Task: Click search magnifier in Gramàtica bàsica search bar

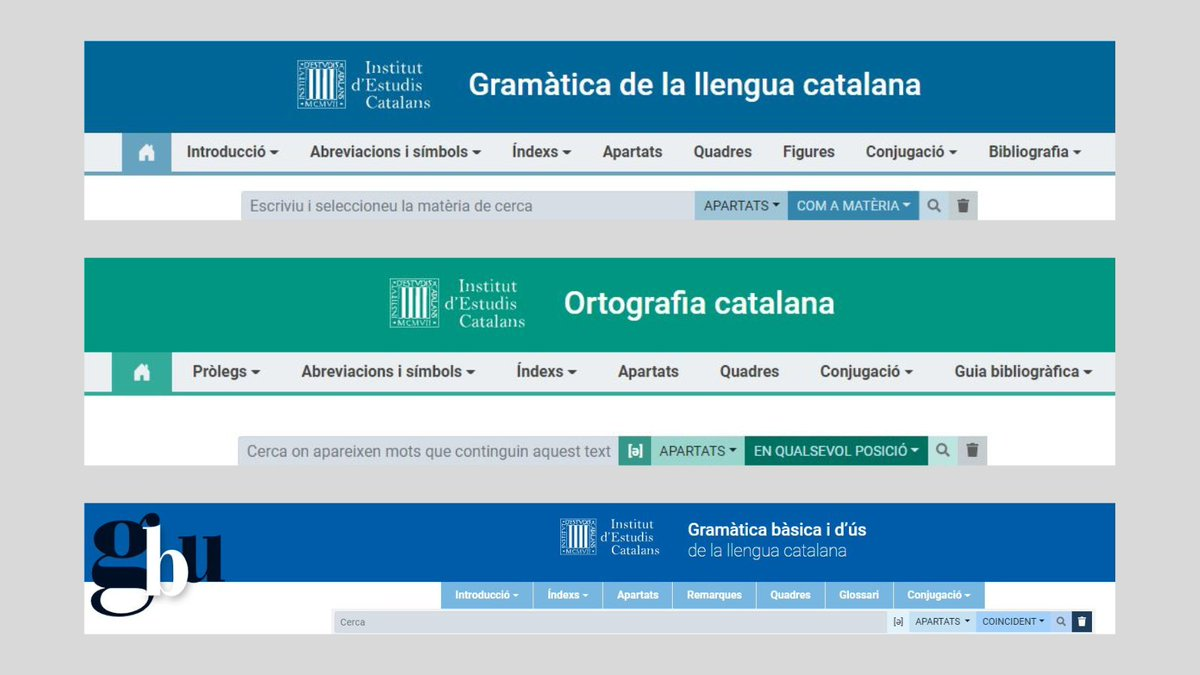Action: click(1061, 622)
